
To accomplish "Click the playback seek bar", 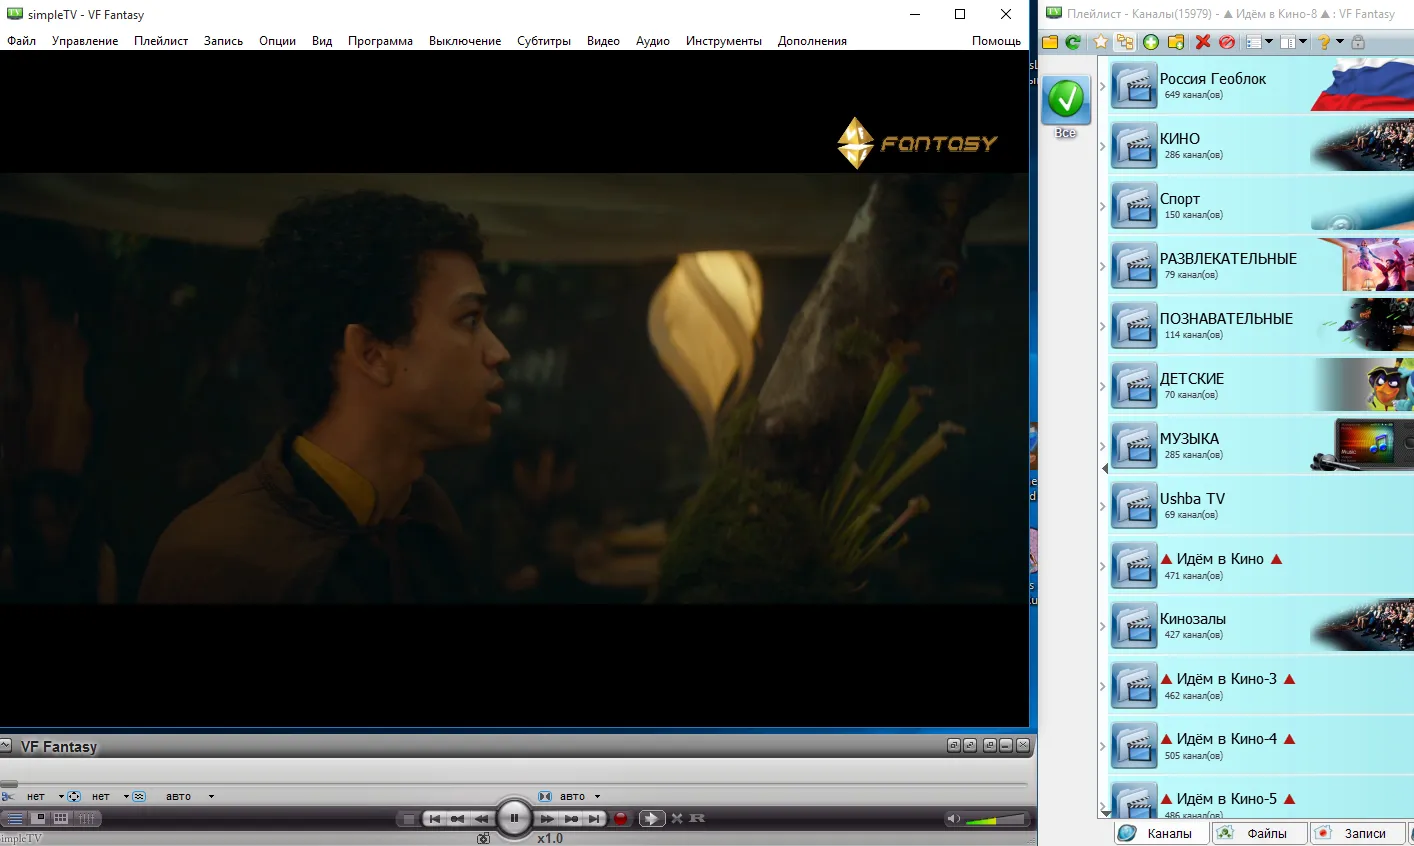I will tap(514, 784).
